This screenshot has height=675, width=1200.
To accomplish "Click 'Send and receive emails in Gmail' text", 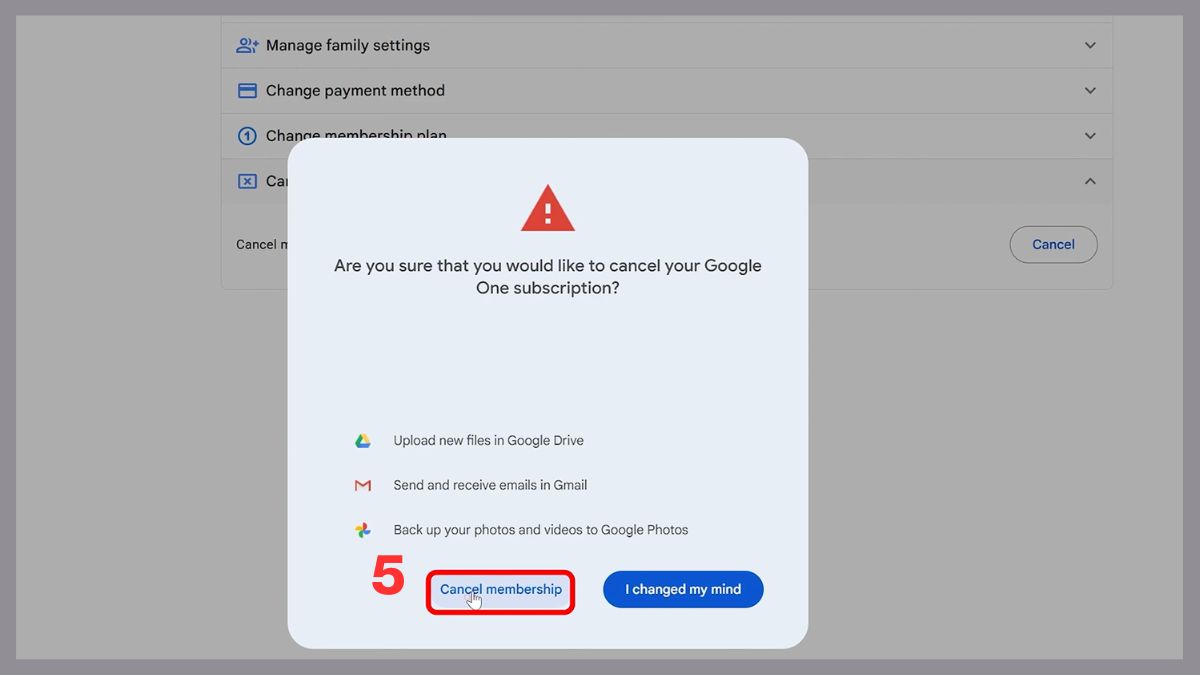I will (490, 485).
